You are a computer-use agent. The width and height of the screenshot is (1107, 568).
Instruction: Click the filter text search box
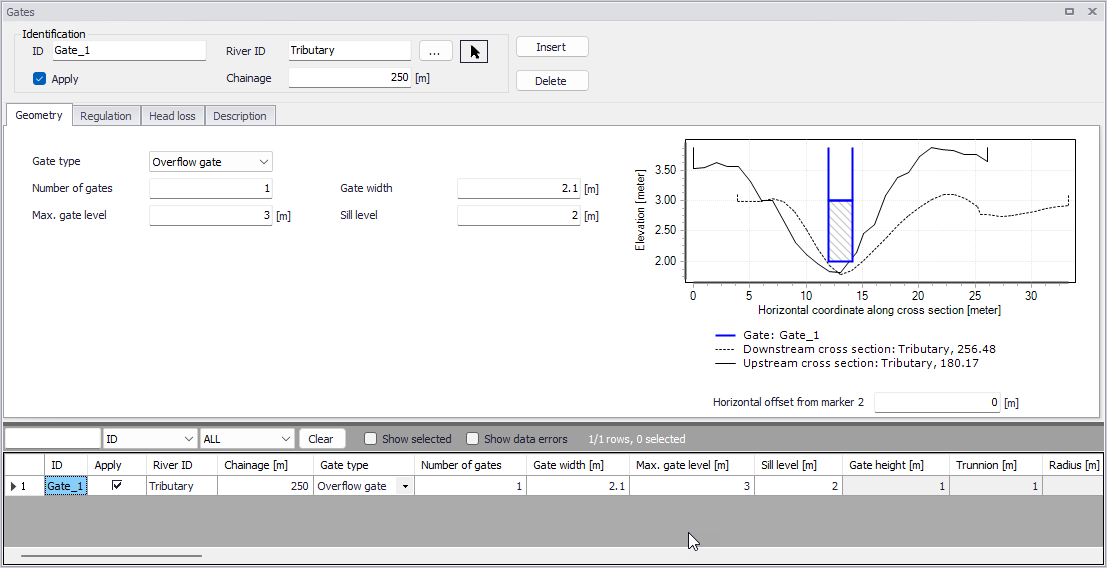point(53,439)
